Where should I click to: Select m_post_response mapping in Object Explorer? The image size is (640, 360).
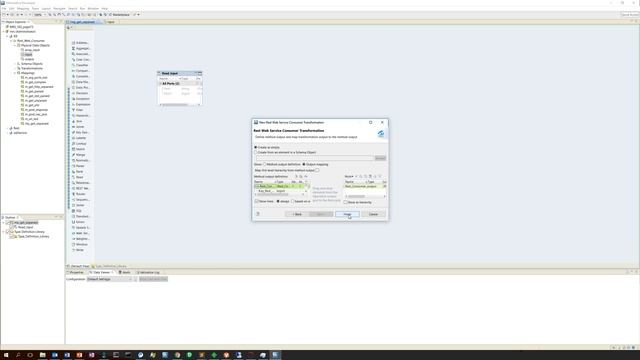(x=36, y=110)
